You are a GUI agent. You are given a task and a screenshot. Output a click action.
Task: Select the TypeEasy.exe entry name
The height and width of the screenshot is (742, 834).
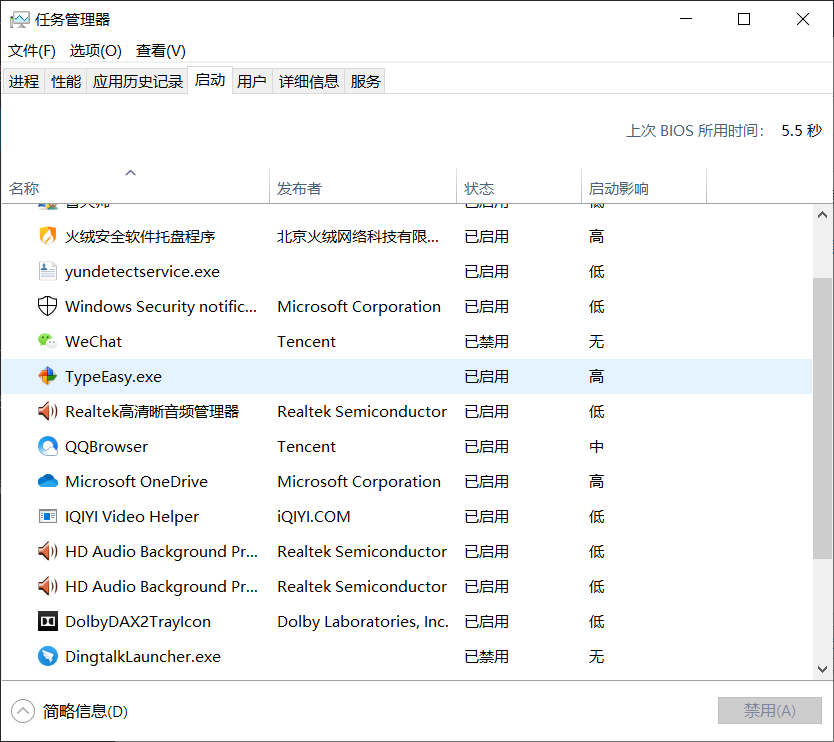point(113,377)
